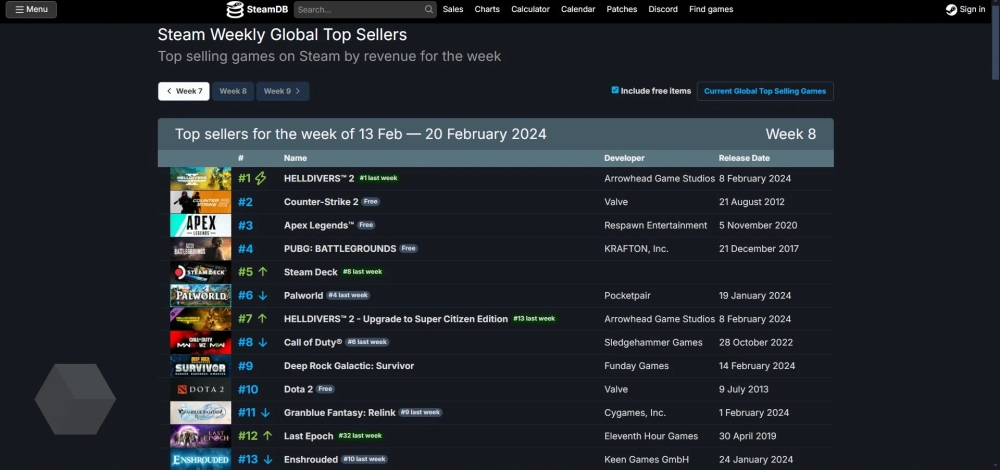1000x470 pixels.
Task: Go to next Week 9
Action: pyautogui.click(x=282, y=91)
